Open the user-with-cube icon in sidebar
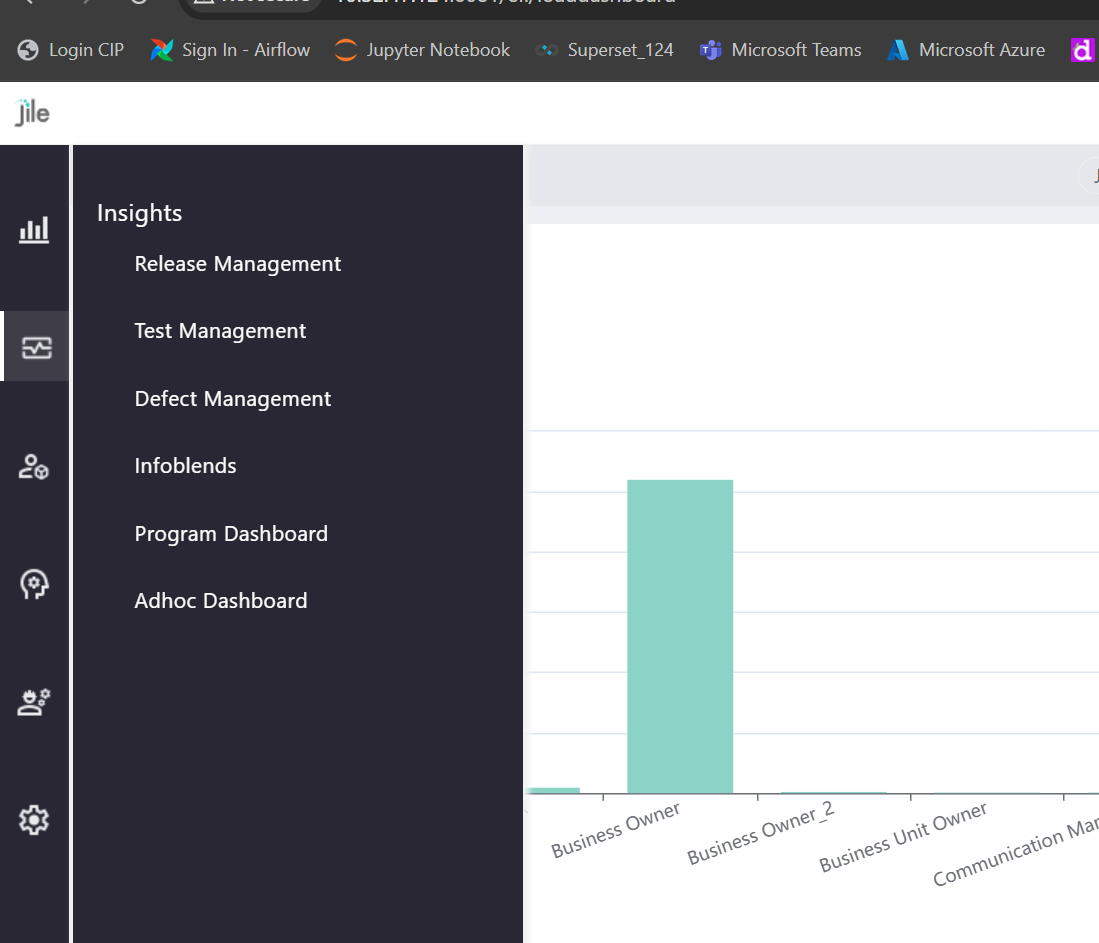1099x943 pixels. click(34, 466)
